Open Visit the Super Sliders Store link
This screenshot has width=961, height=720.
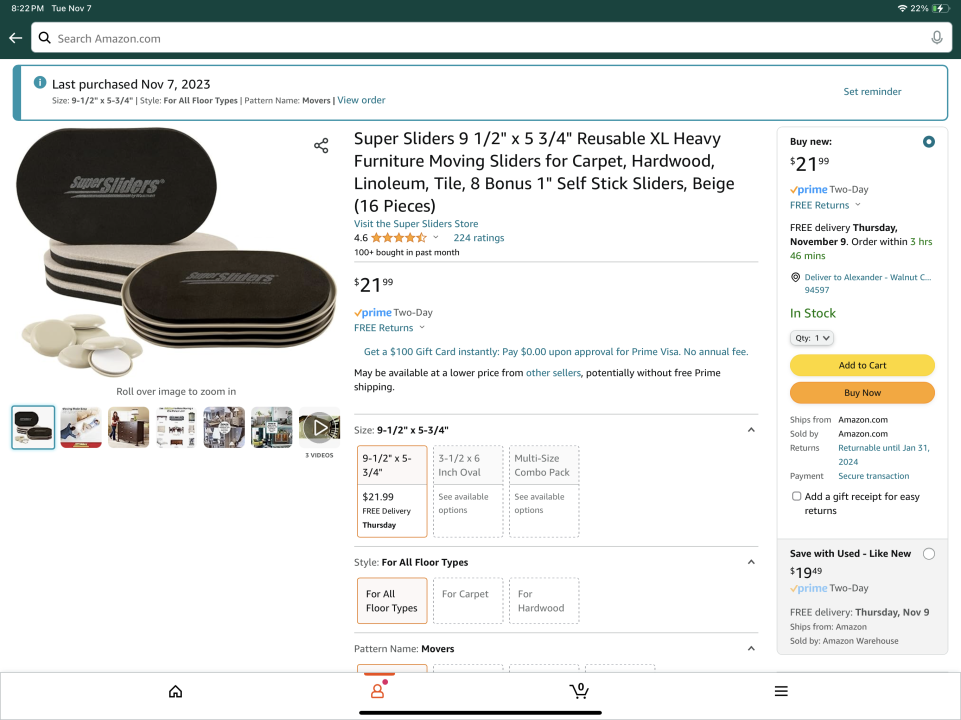point(416,224)
